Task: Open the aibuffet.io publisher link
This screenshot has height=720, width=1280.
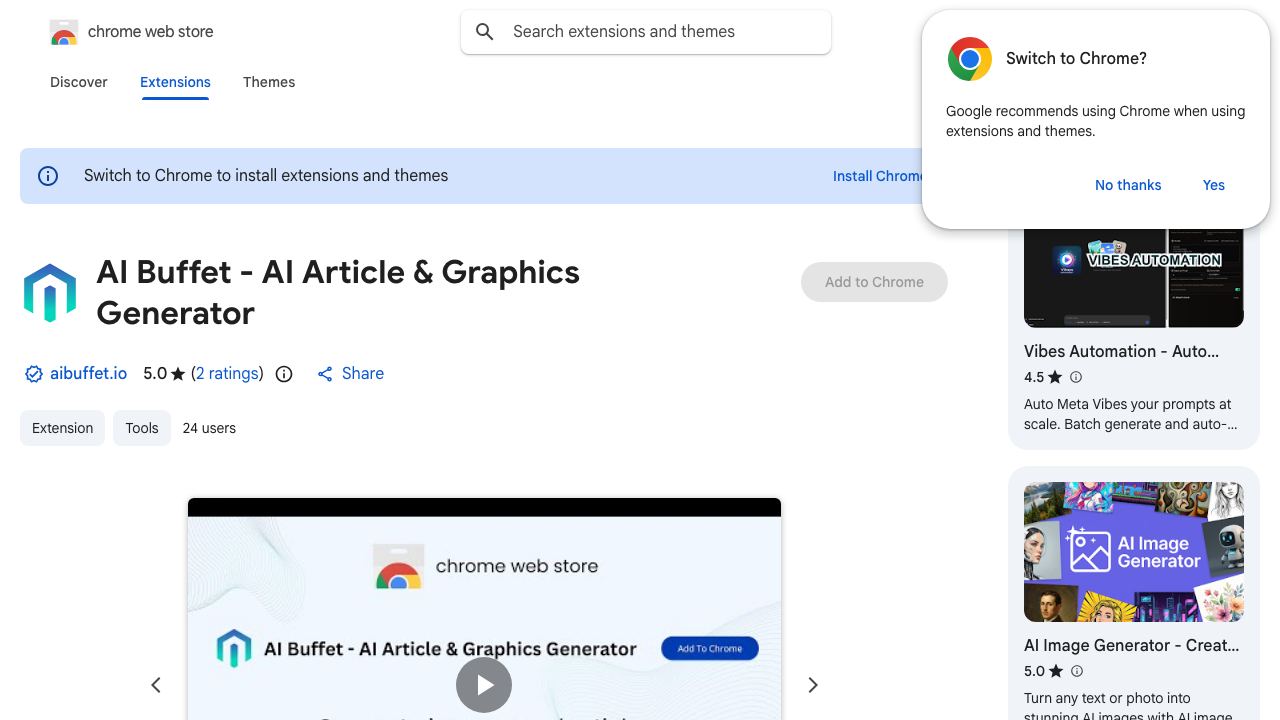Action: (89, 374)
